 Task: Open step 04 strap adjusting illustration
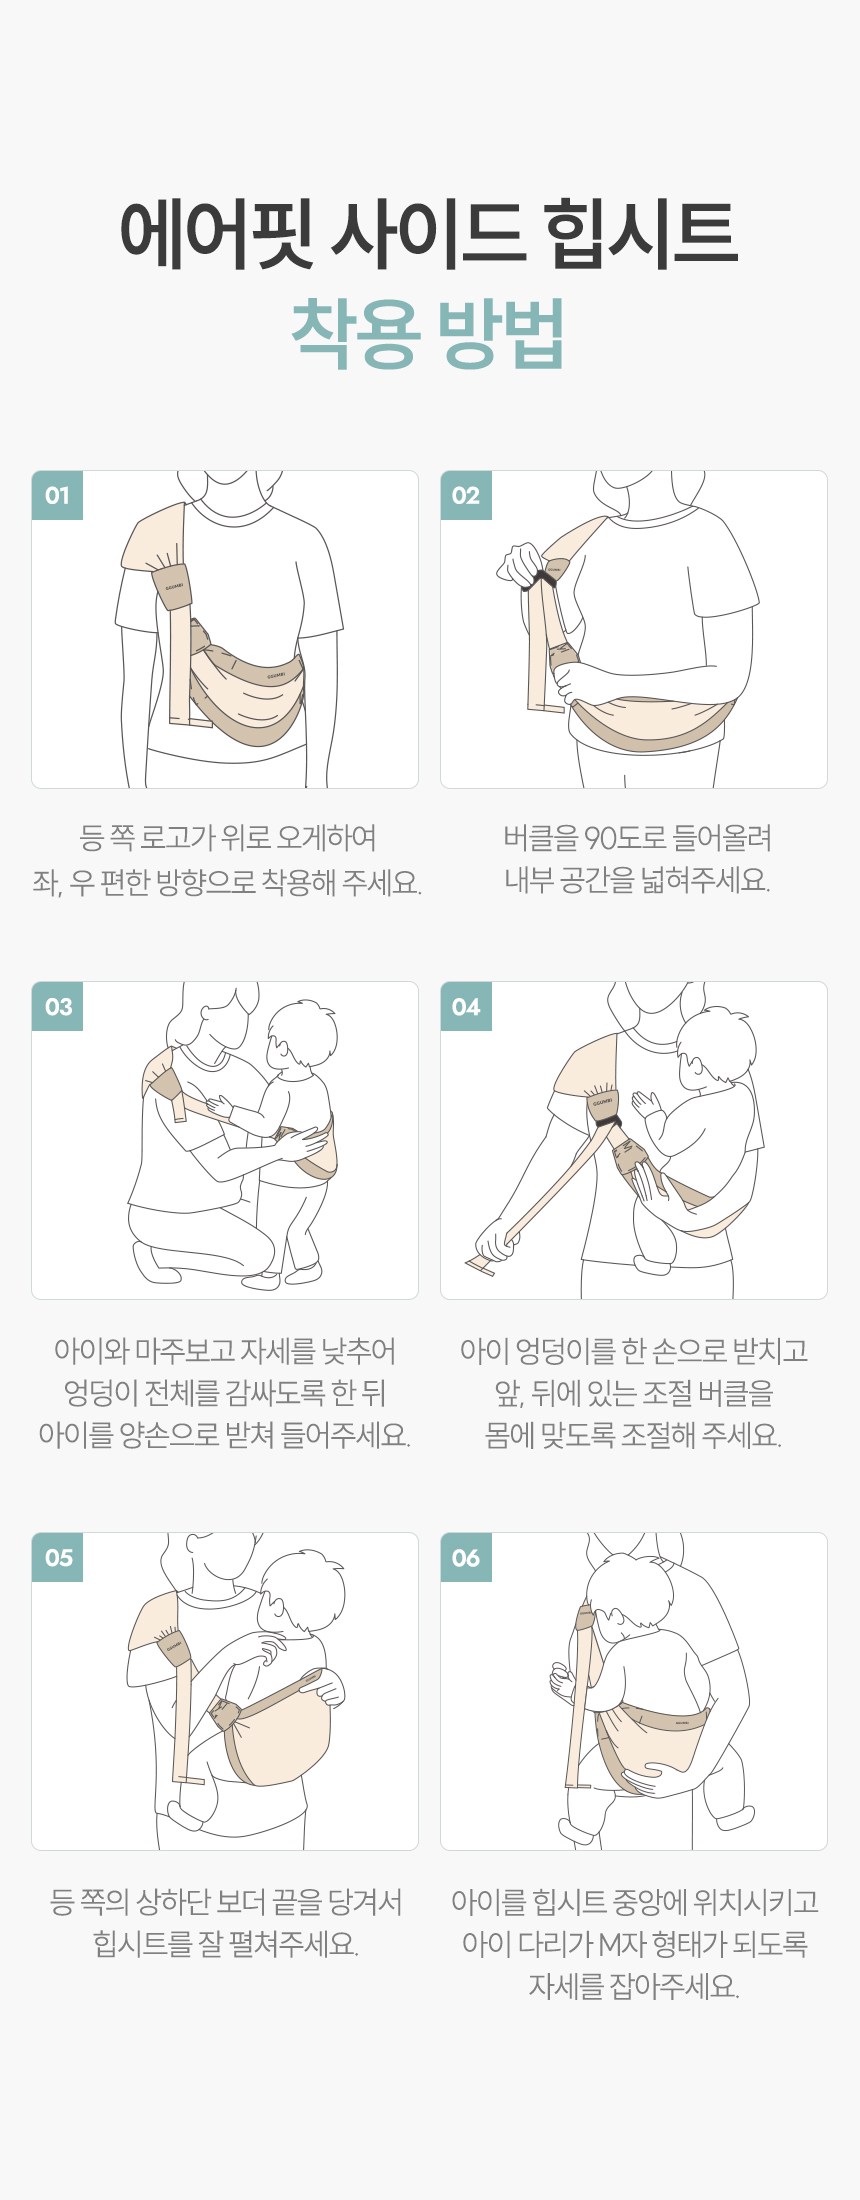(634, 1140)
